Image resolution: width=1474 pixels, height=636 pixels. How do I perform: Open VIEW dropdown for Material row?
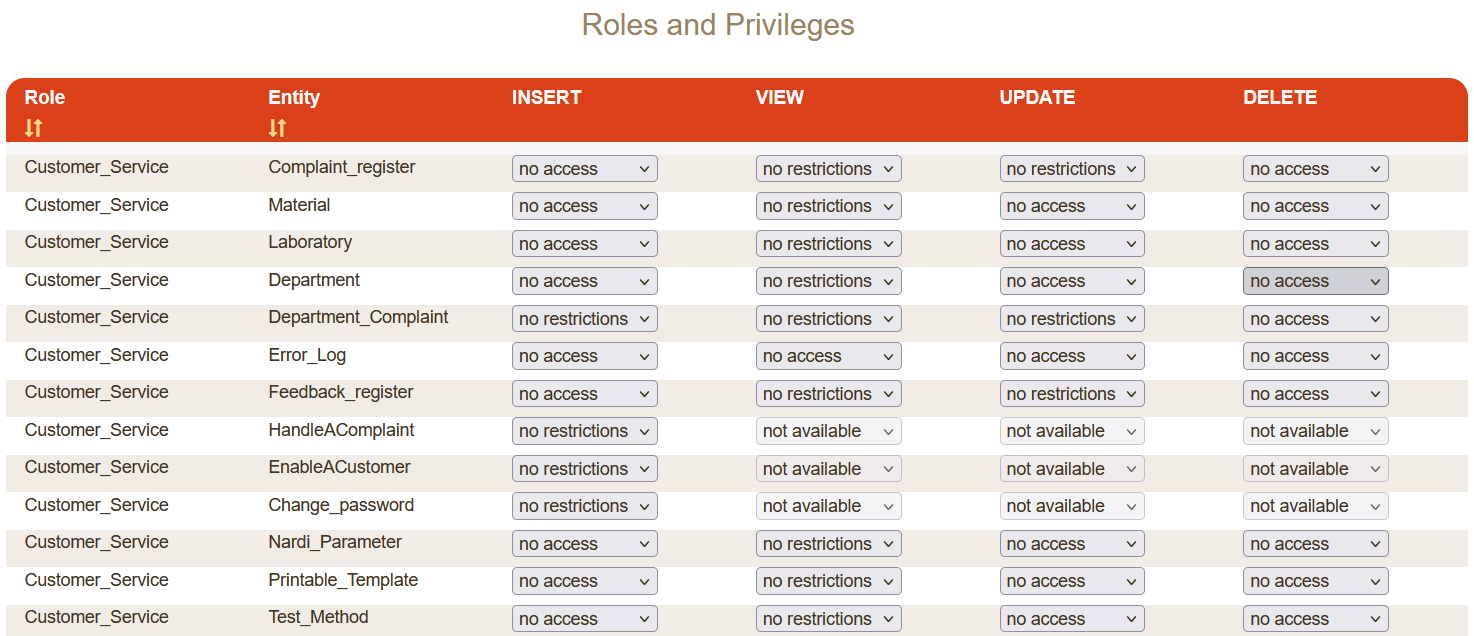coord(829,206)
